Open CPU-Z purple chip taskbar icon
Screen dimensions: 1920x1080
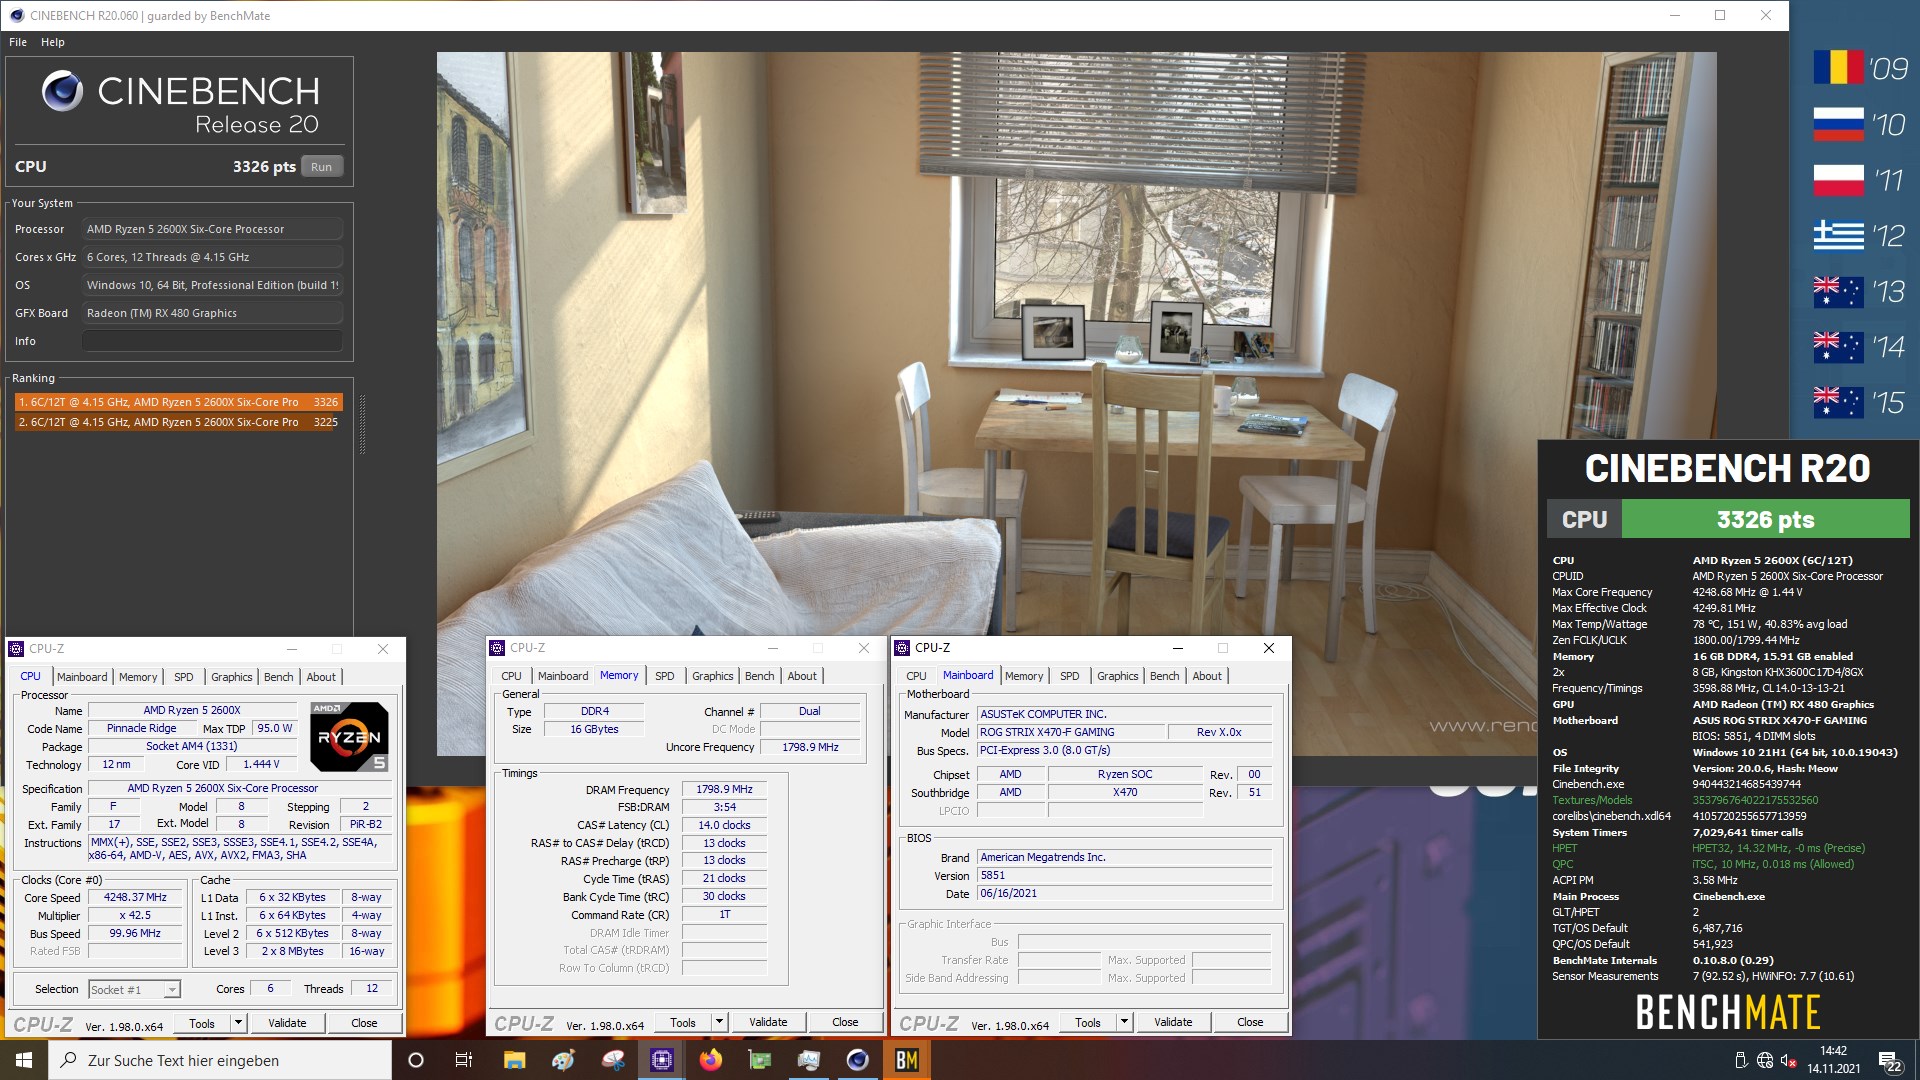tap(662, 1060)
